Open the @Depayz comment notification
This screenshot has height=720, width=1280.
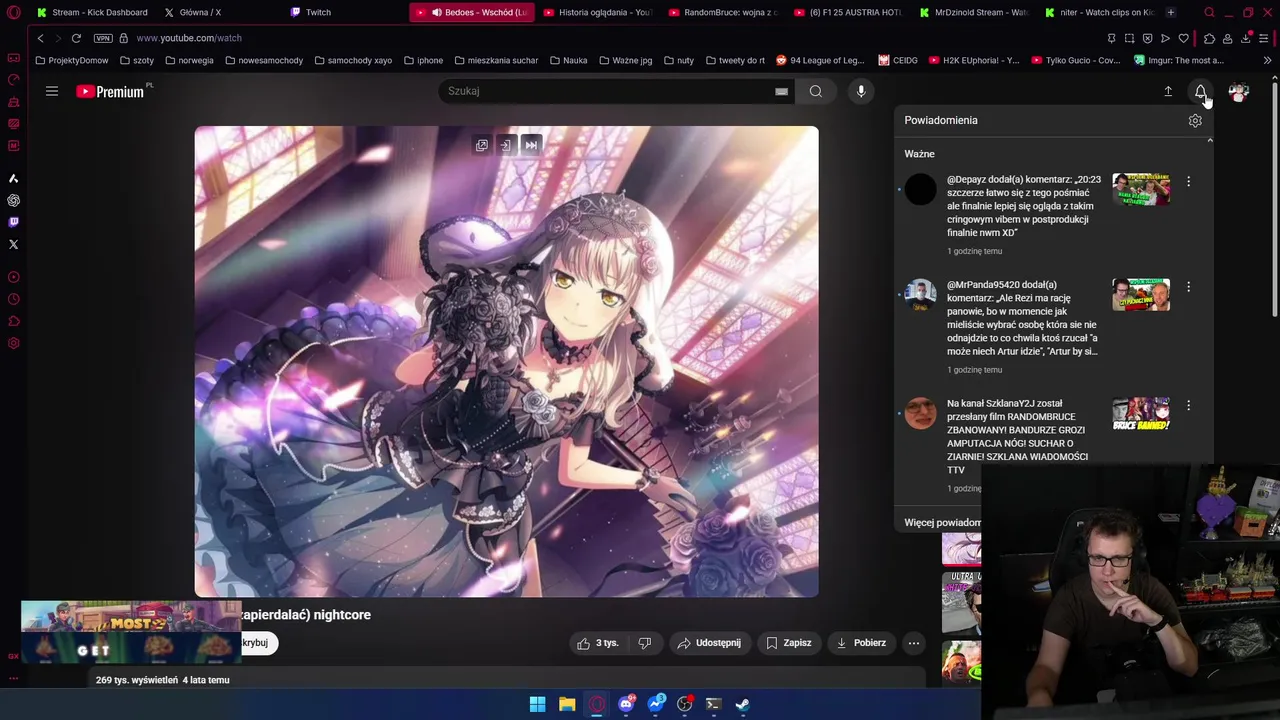[1024, 206]
